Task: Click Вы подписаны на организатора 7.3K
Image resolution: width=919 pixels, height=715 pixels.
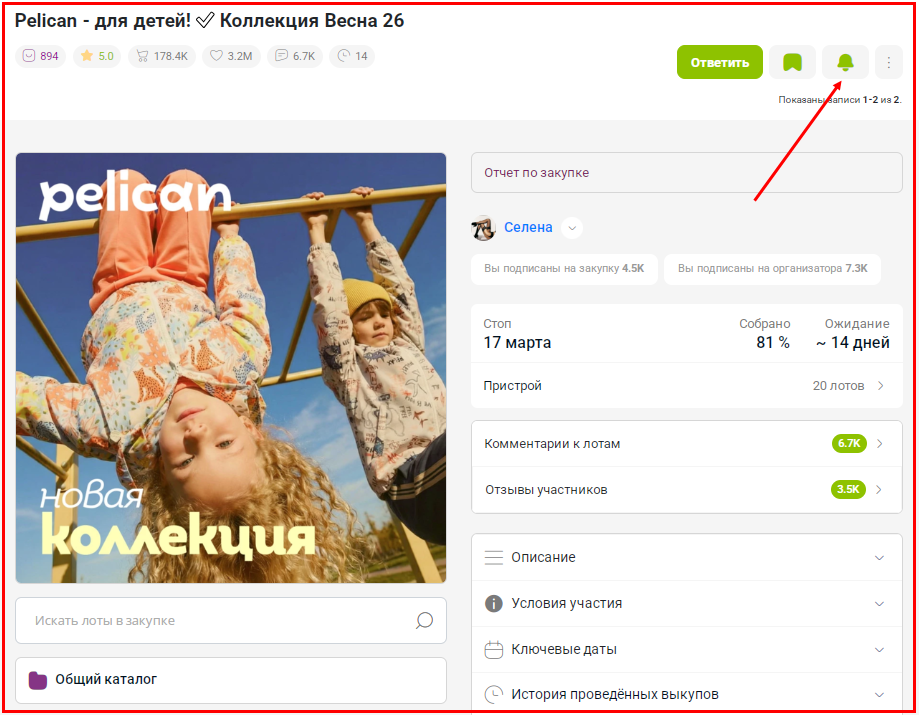Action: click(772, 269)
